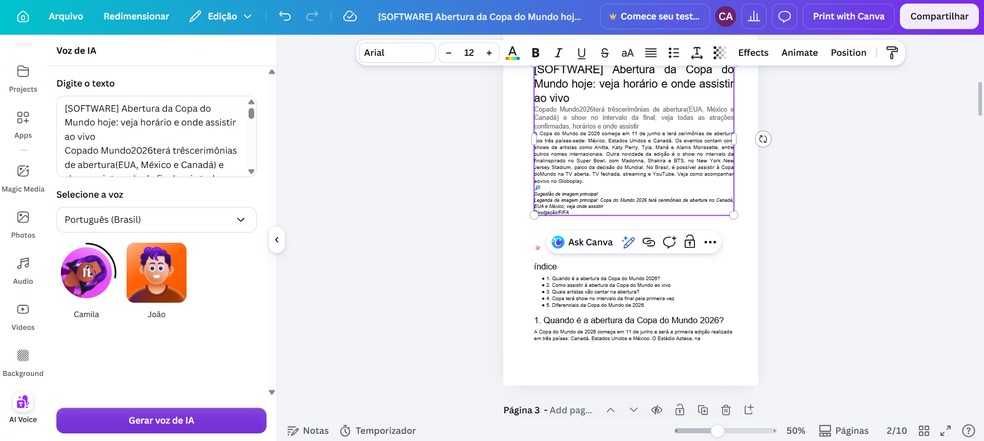Toggle underline formatting

[x=581, y=53]
